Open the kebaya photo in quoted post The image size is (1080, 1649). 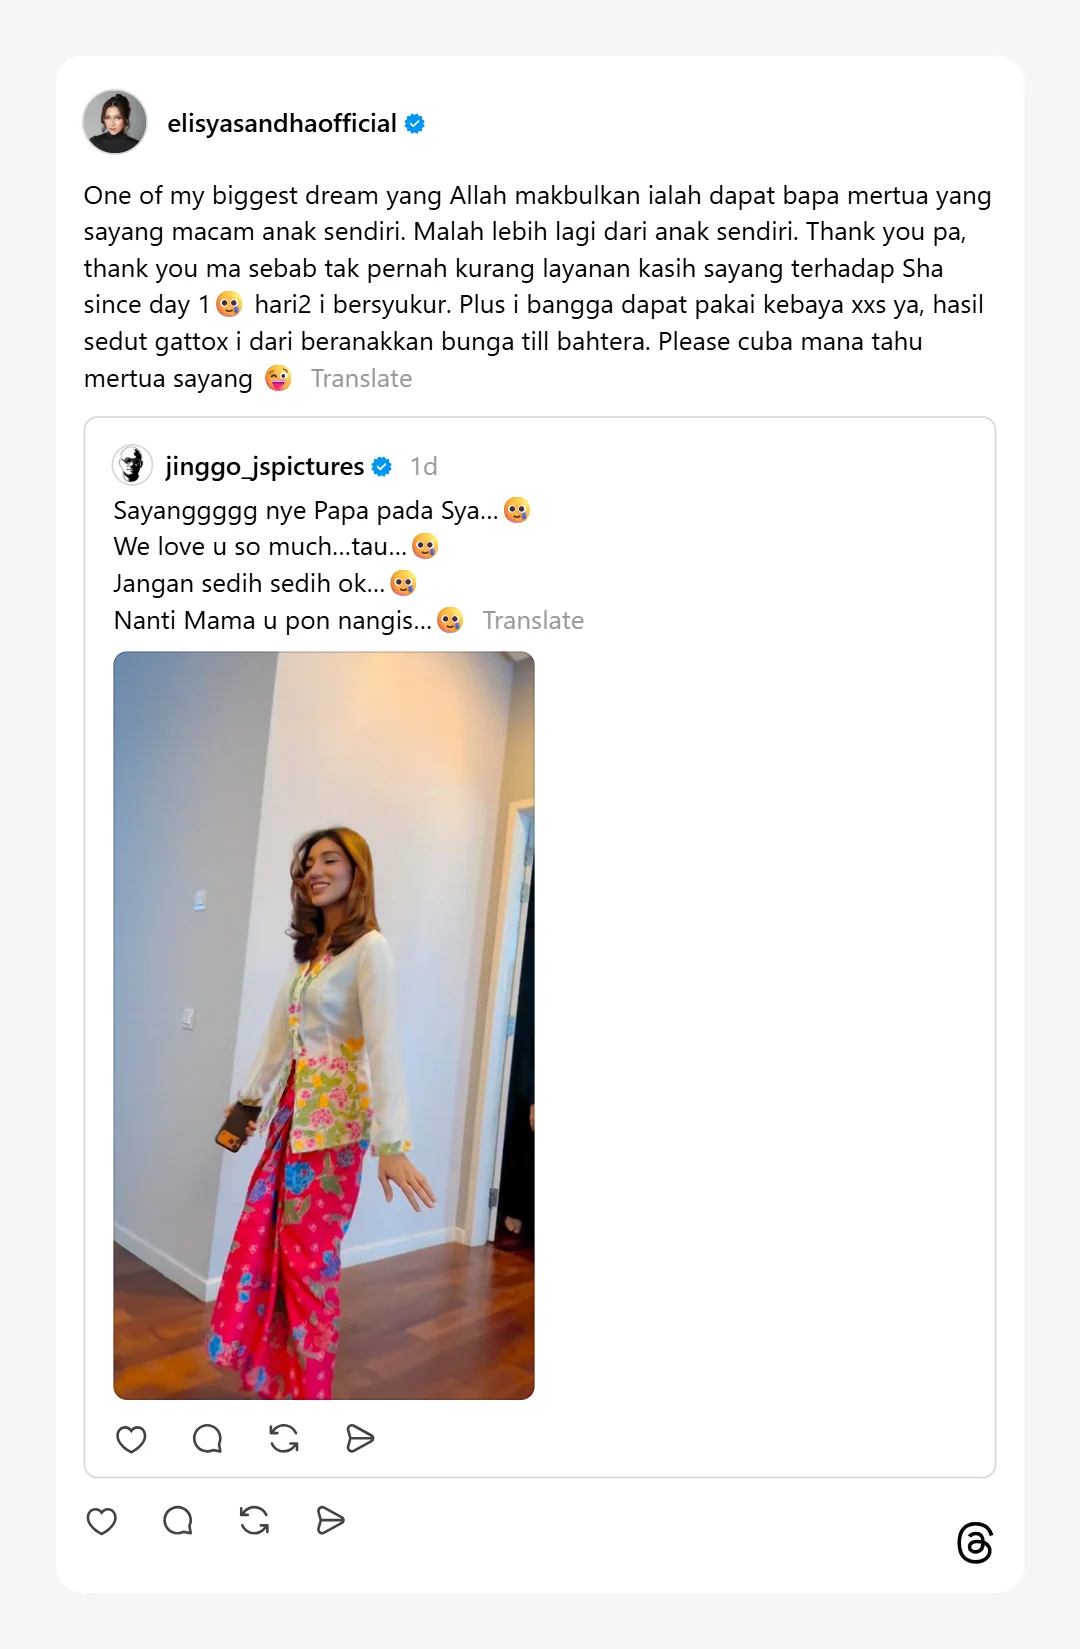point(324,1025)
